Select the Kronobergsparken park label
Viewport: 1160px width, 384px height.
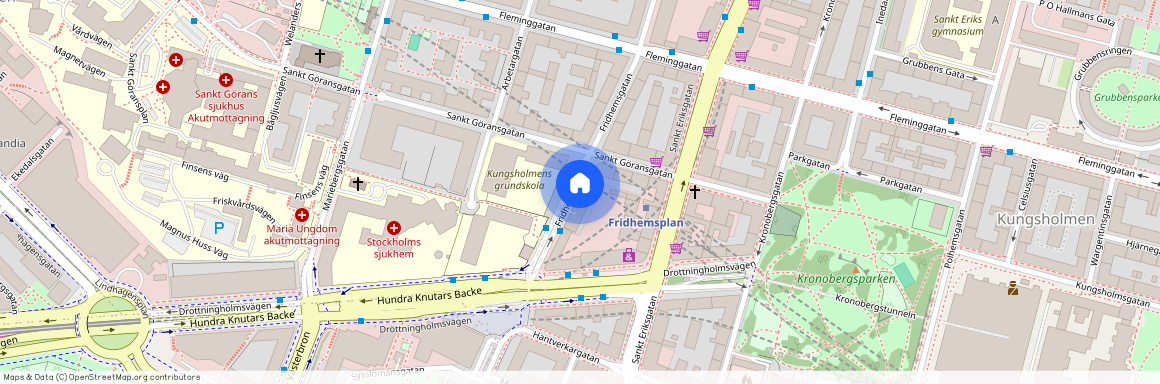pos(837,280)
